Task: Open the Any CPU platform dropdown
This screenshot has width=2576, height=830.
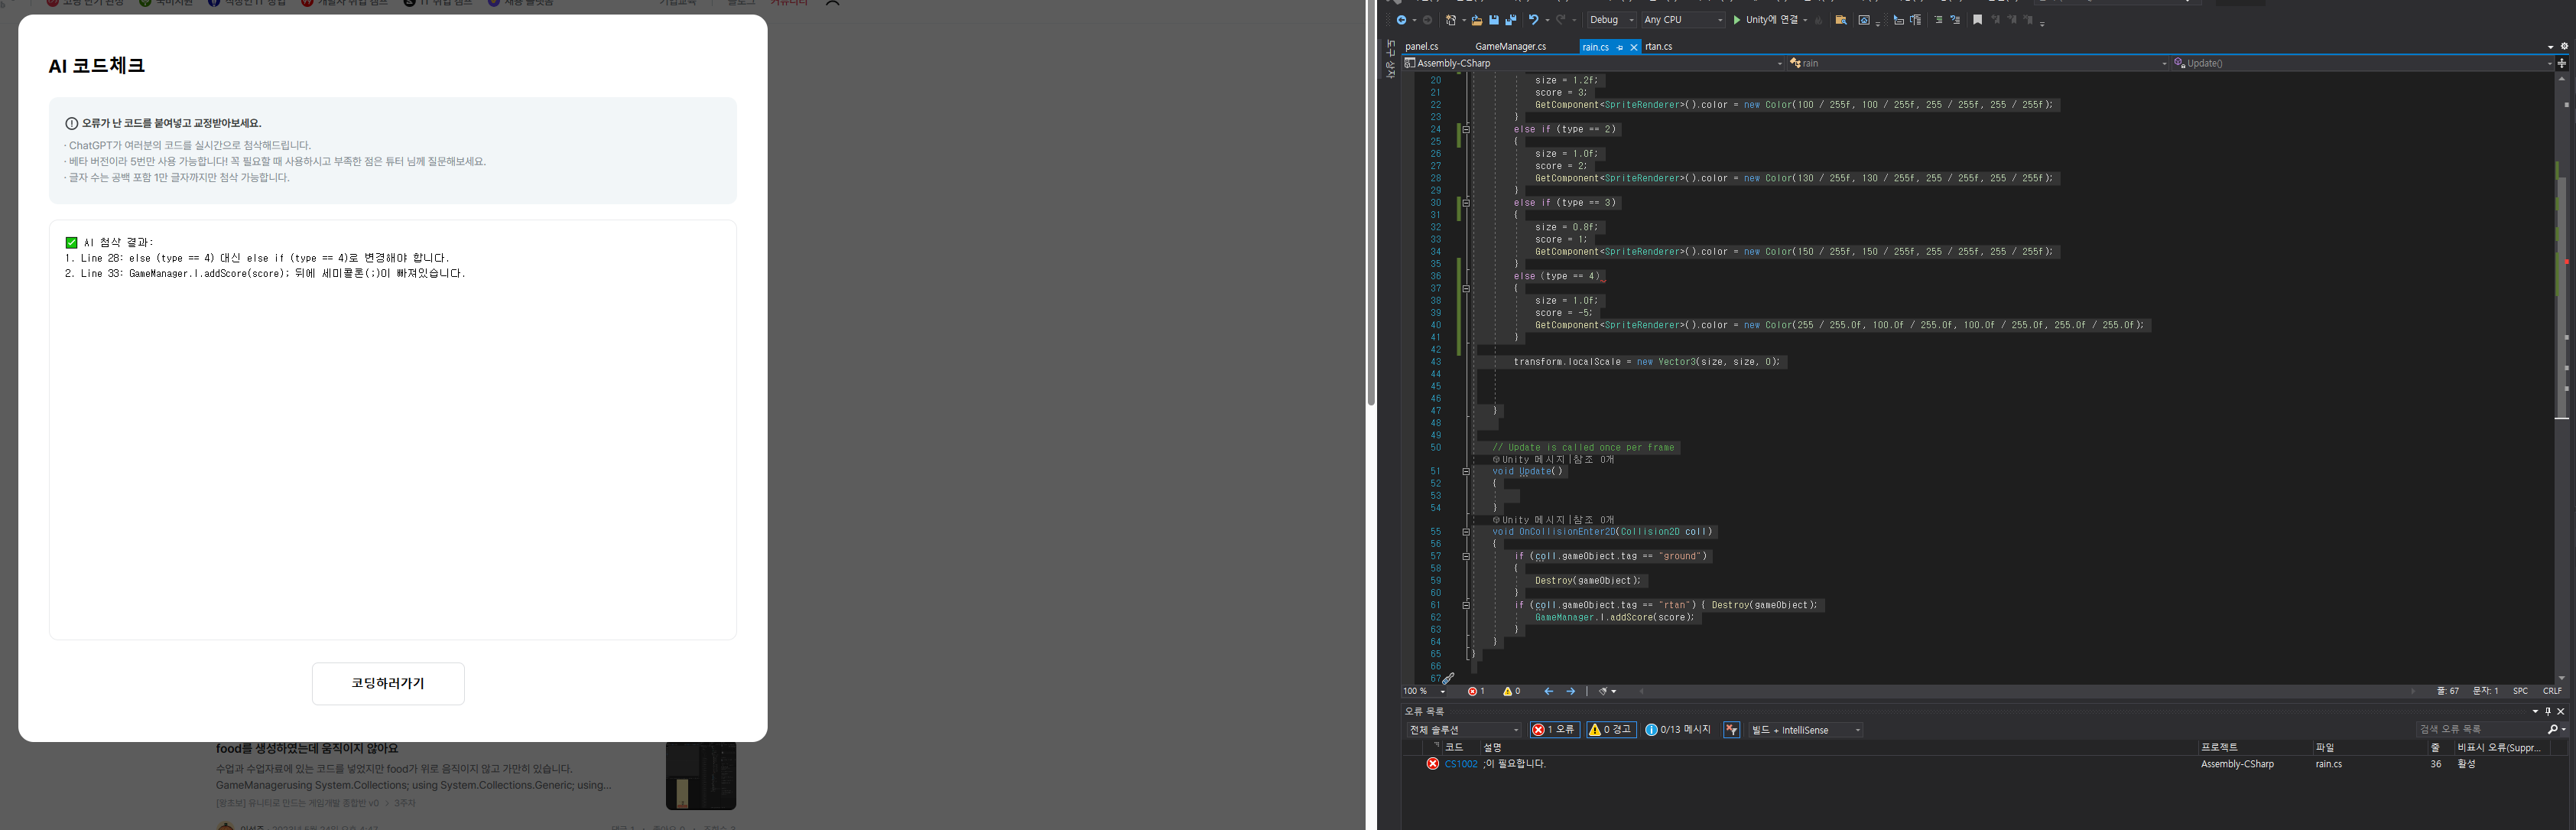Action: pyautogui.click(x=1684, y=20)
